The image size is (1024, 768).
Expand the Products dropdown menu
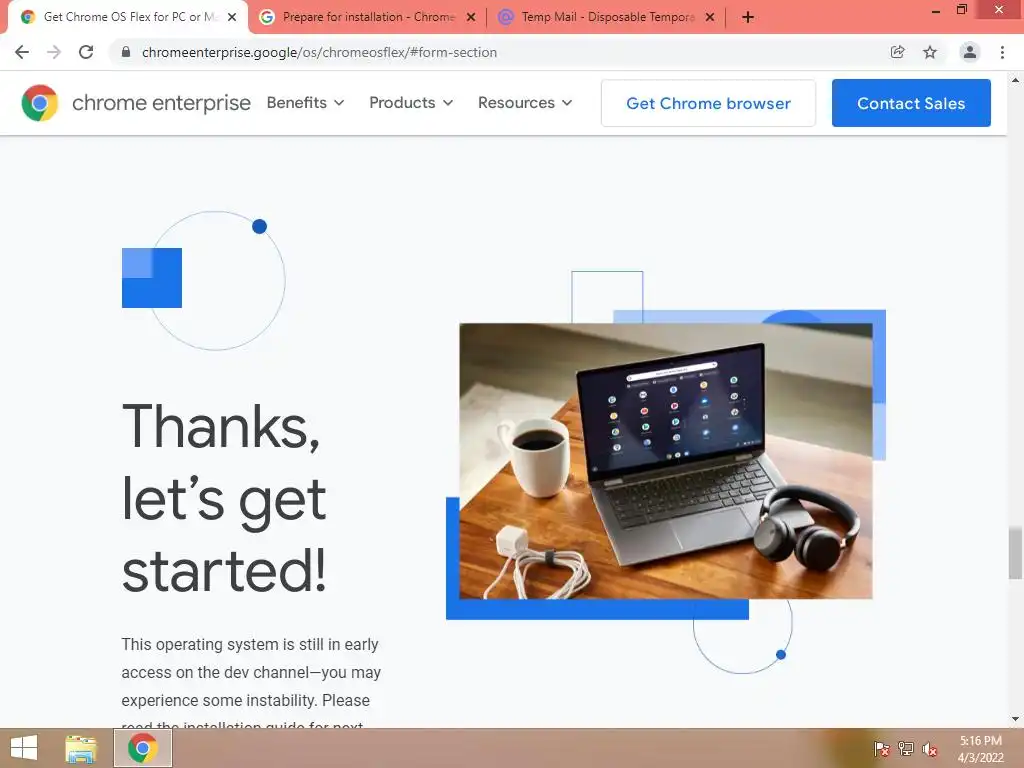411,103
